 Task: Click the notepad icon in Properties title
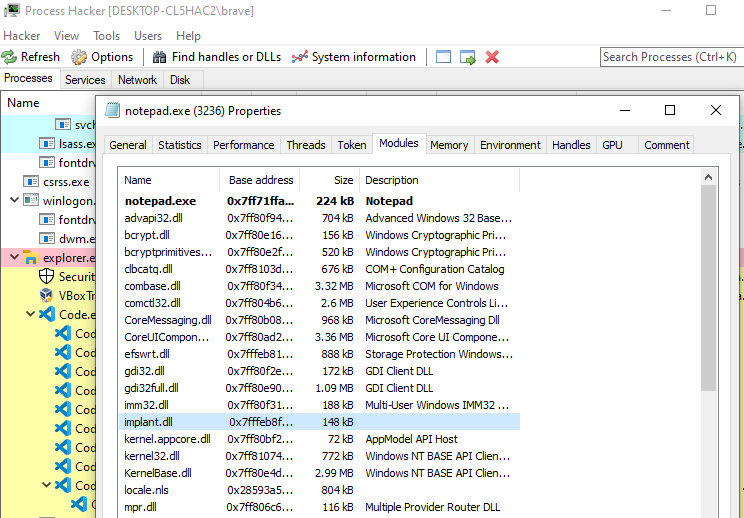point(112,111)
